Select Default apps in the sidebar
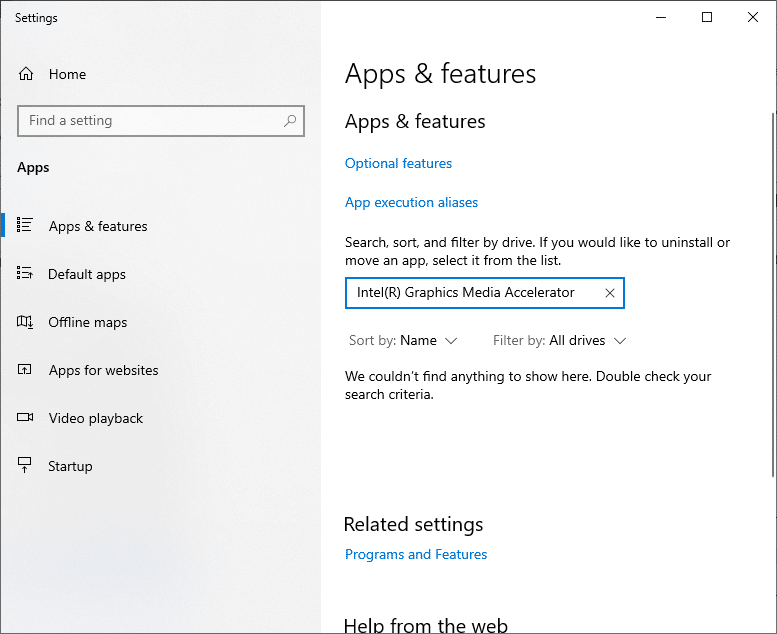This screenshot has height=634, width=777. [x=87, y=274]
